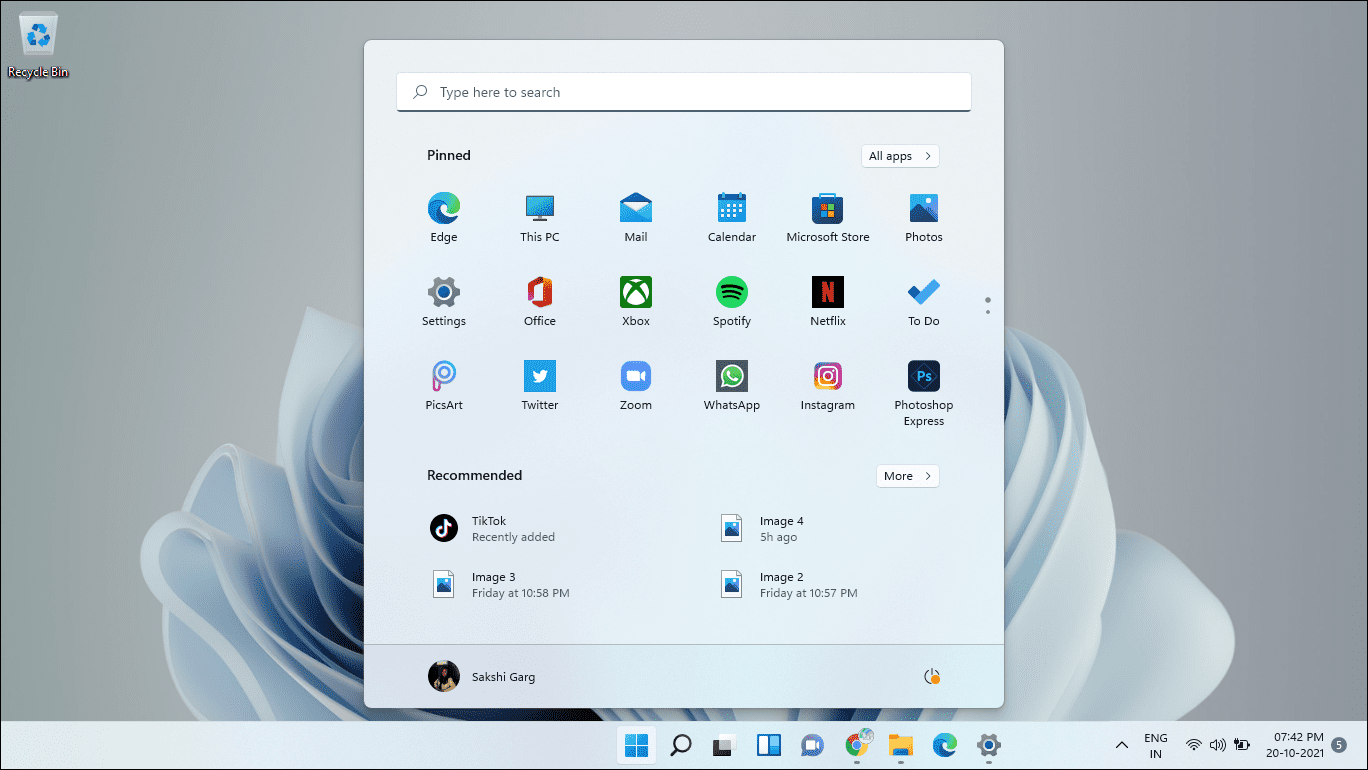Viewport: 1368px width, 770px height.
Task: Open the Xbox app
Action: pyautogui.click(x=635, y=295)
